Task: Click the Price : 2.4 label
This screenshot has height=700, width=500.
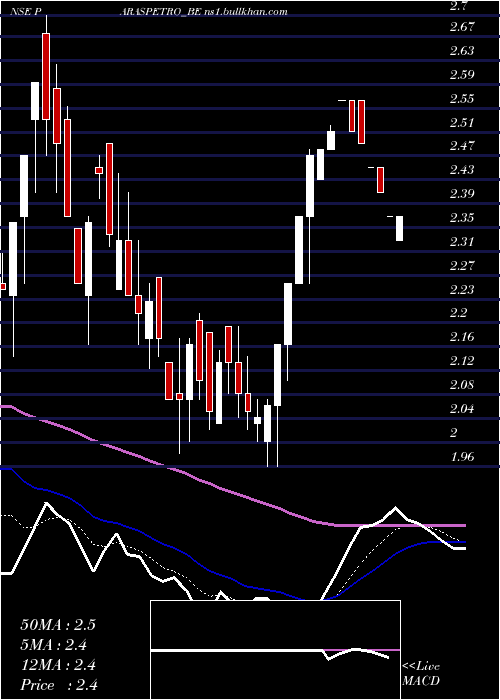Action: click(x=59, y=685)
